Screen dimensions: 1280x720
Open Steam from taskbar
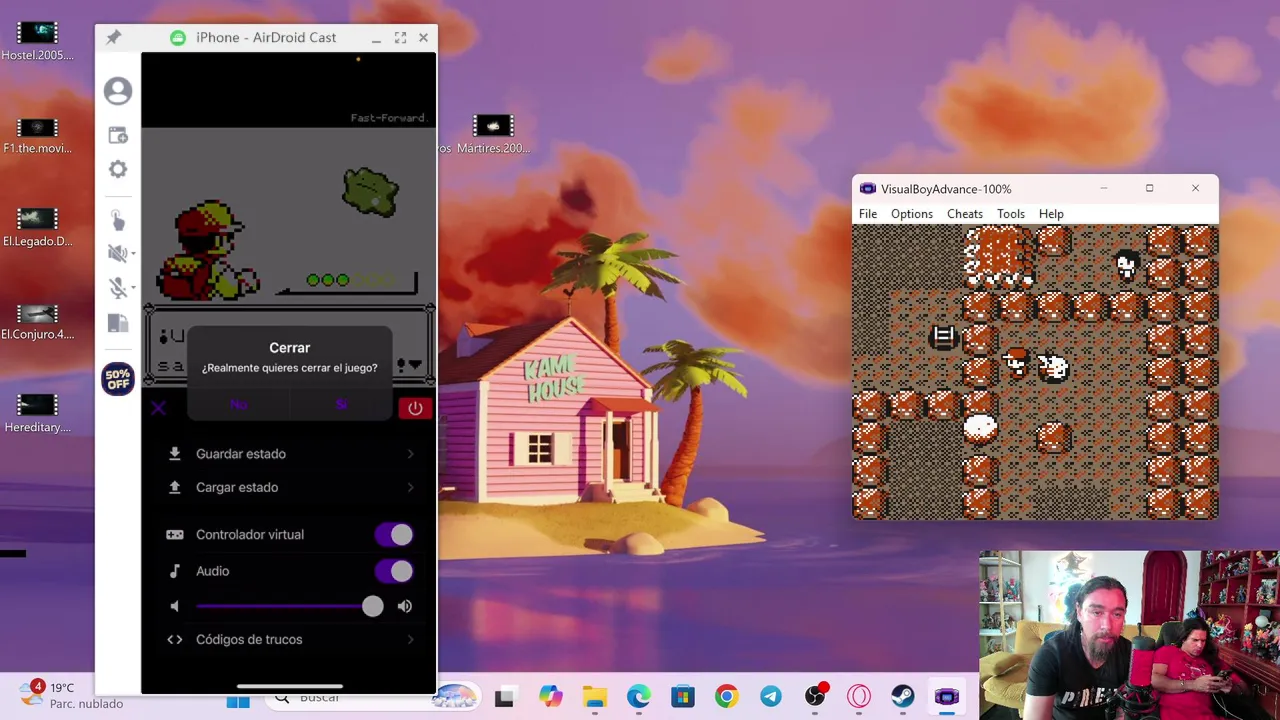[x=903, y=697]
